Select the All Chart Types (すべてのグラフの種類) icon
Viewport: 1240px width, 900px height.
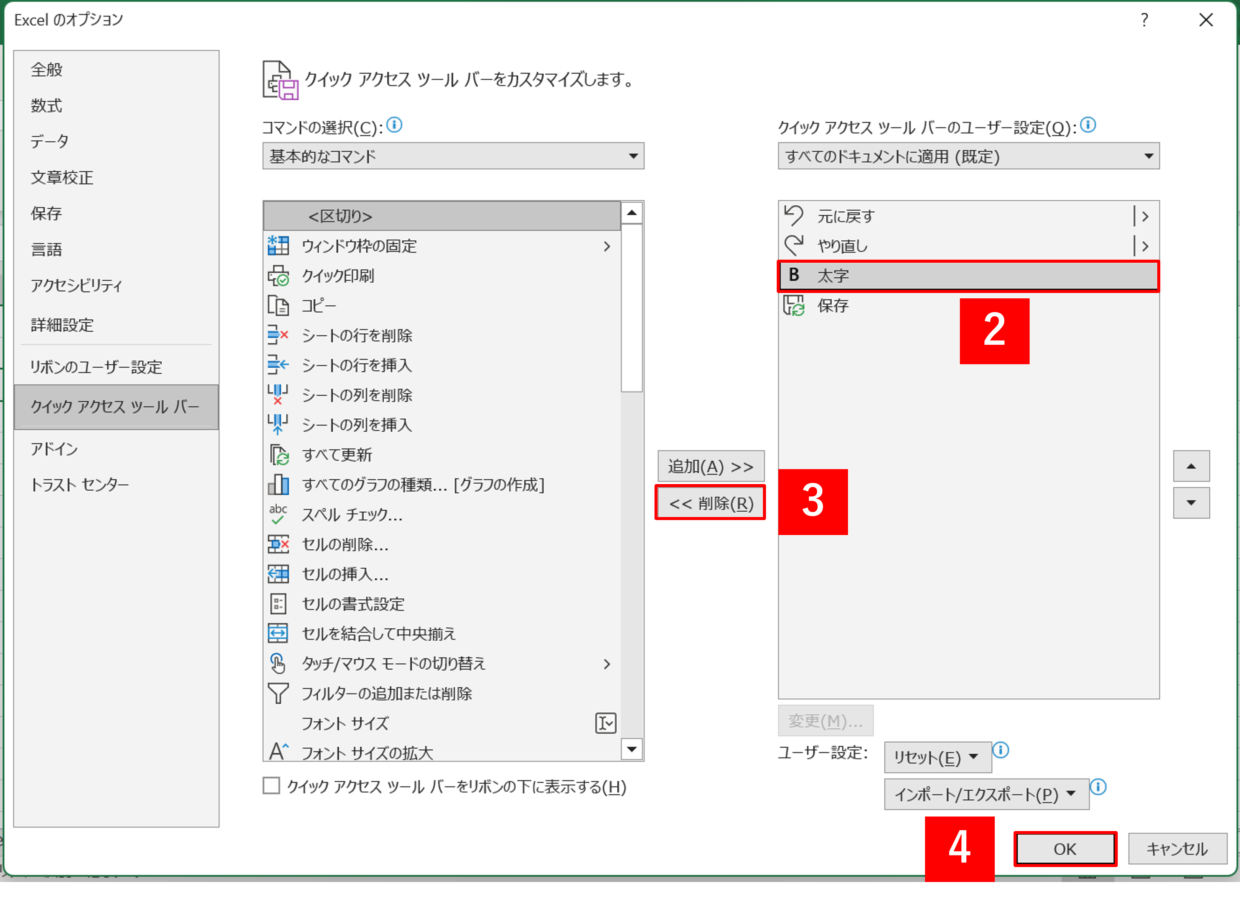[278, 485]
